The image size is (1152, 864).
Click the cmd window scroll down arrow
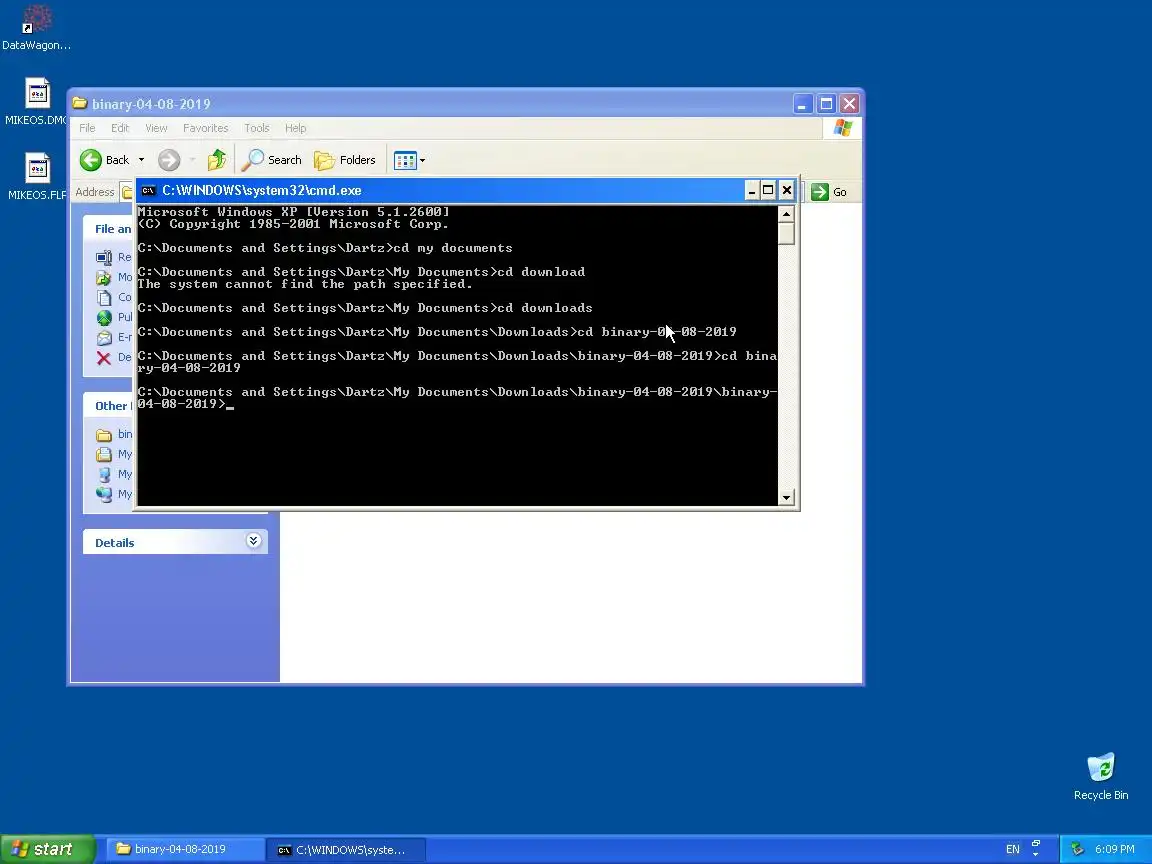coord(786,497)
